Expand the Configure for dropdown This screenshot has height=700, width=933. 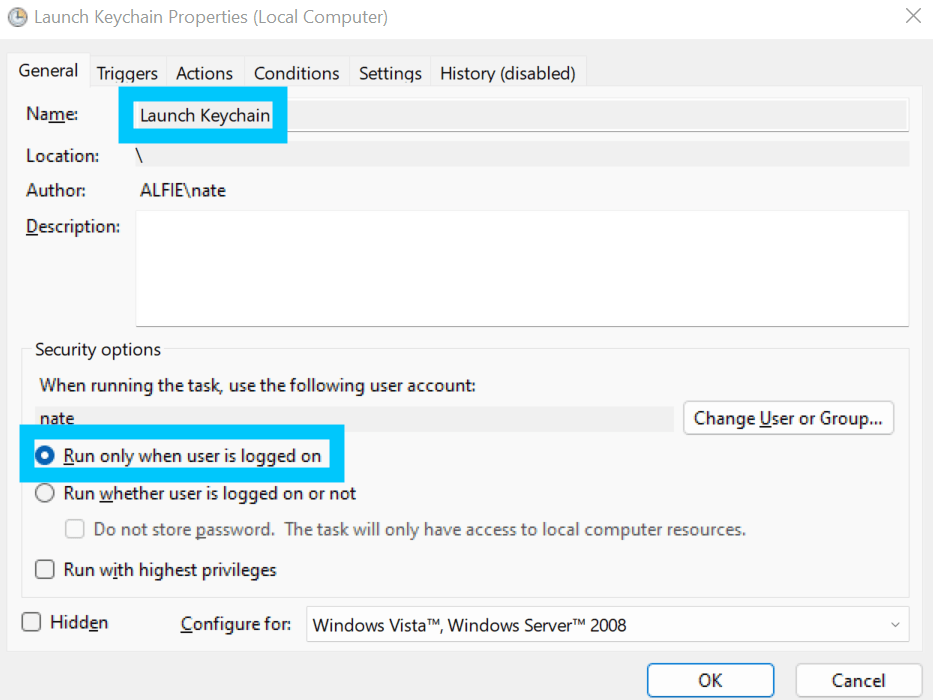point(607,625)
